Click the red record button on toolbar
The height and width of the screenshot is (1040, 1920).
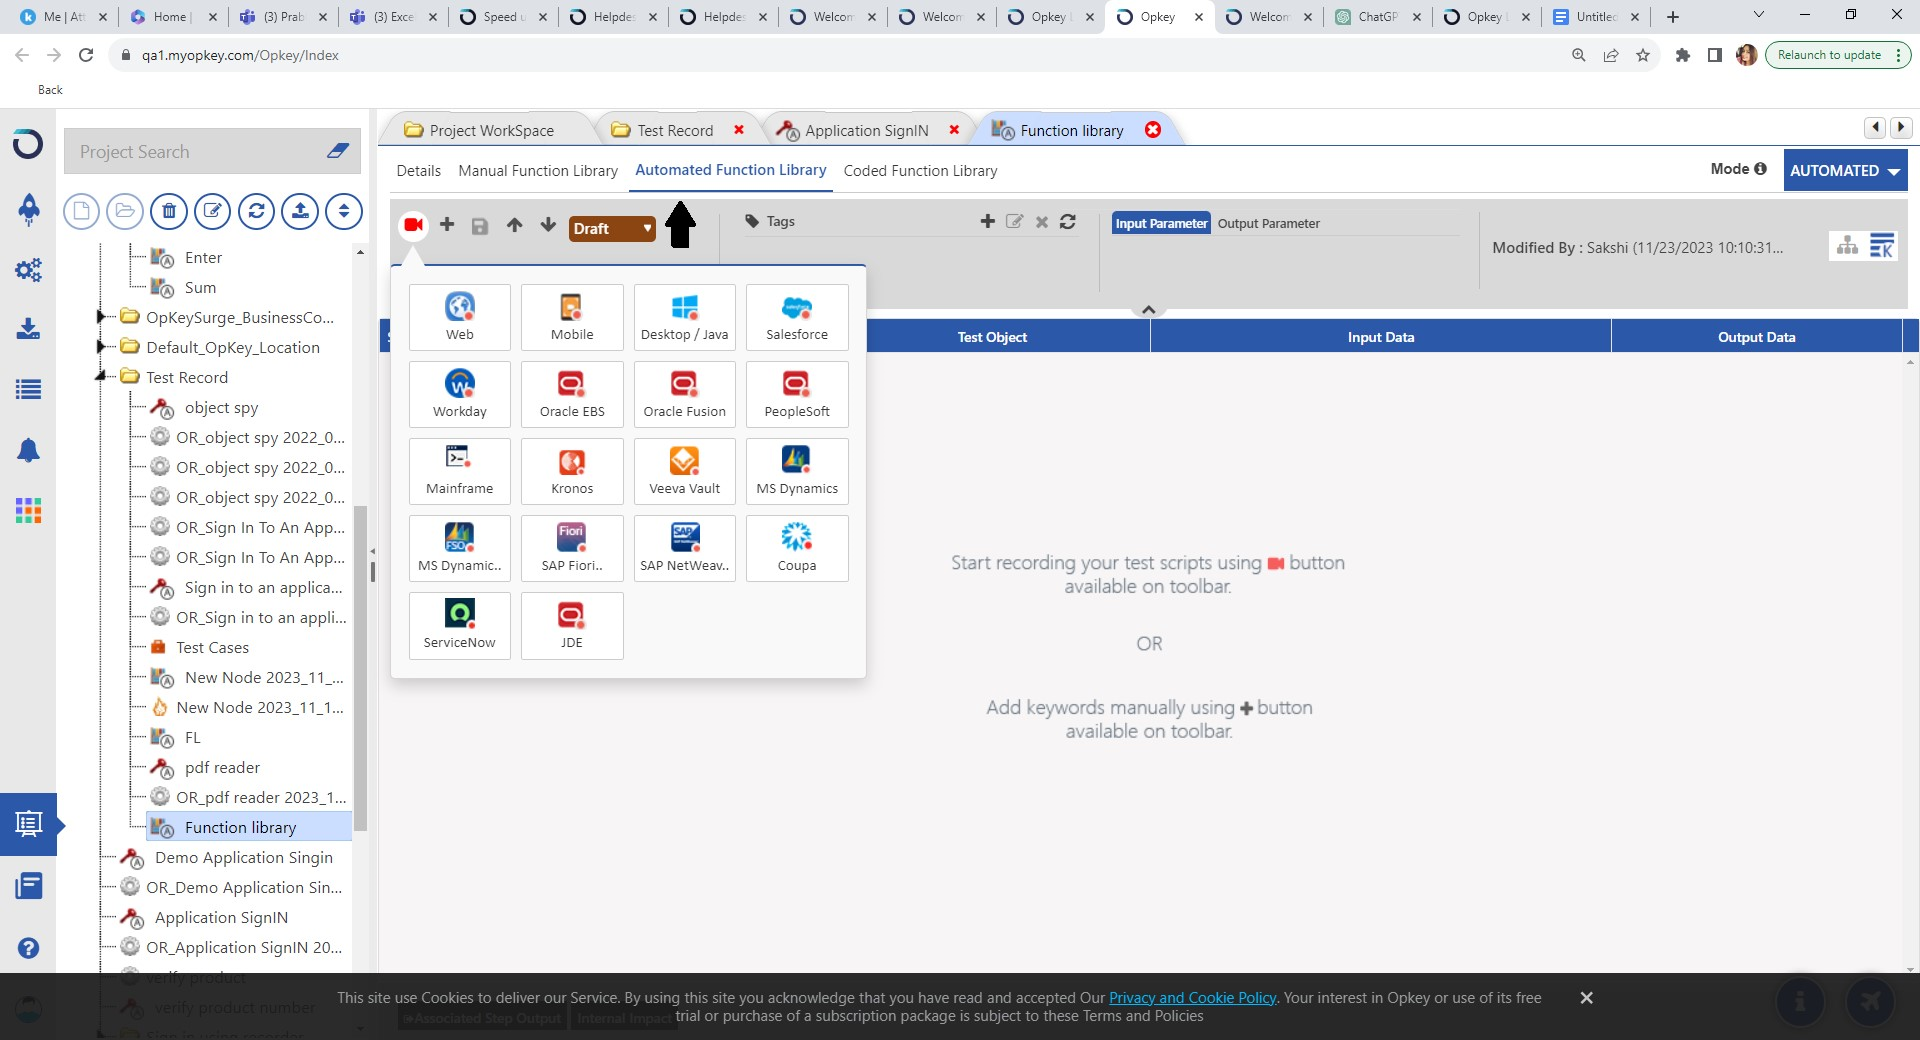[413, 226]
